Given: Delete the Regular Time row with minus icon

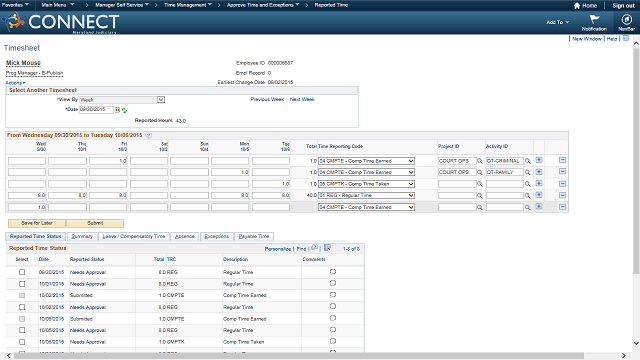Looking at the screenshot, I should point(562,196).
